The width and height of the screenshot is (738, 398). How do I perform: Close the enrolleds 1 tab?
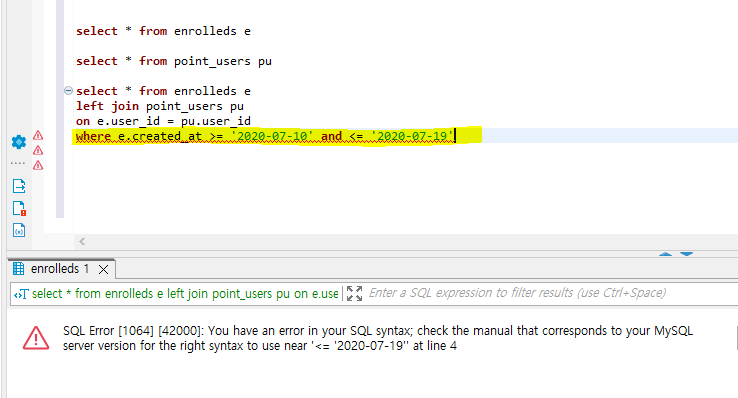point(104,270)
